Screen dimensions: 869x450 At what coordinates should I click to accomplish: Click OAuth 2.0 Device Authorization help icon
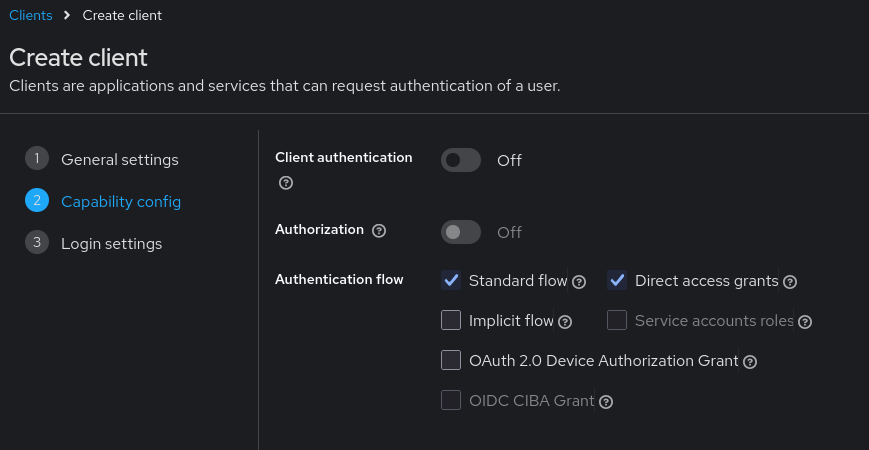click(750, 362)
